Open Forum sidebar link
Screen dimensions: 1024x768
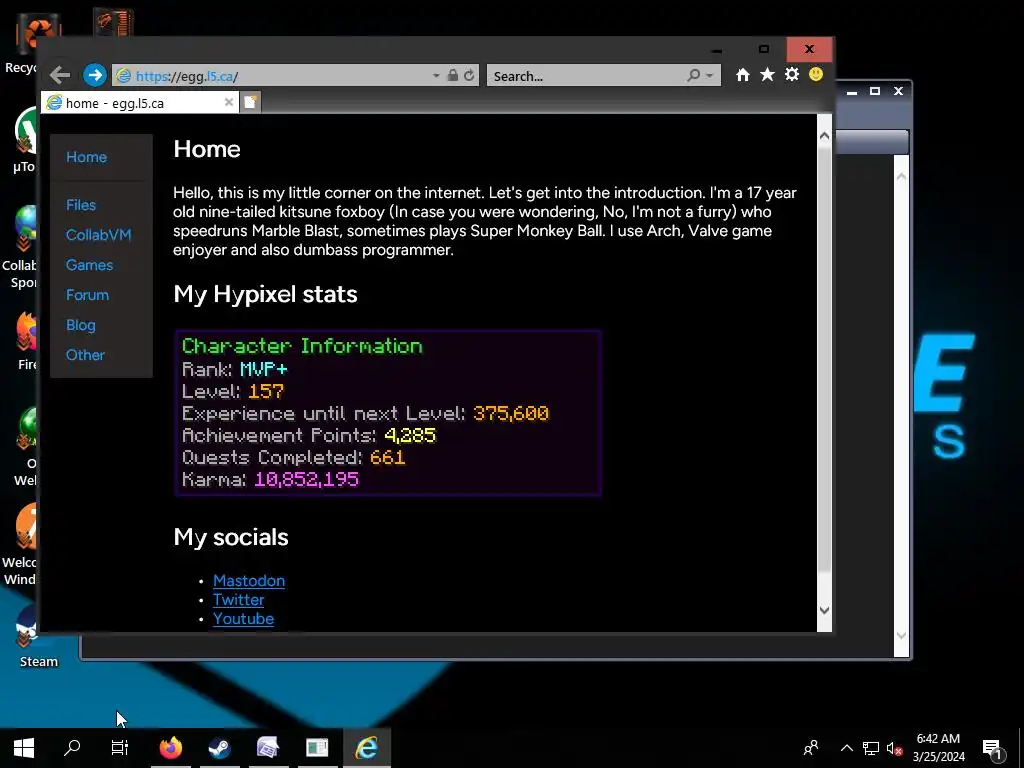[88, 295]
